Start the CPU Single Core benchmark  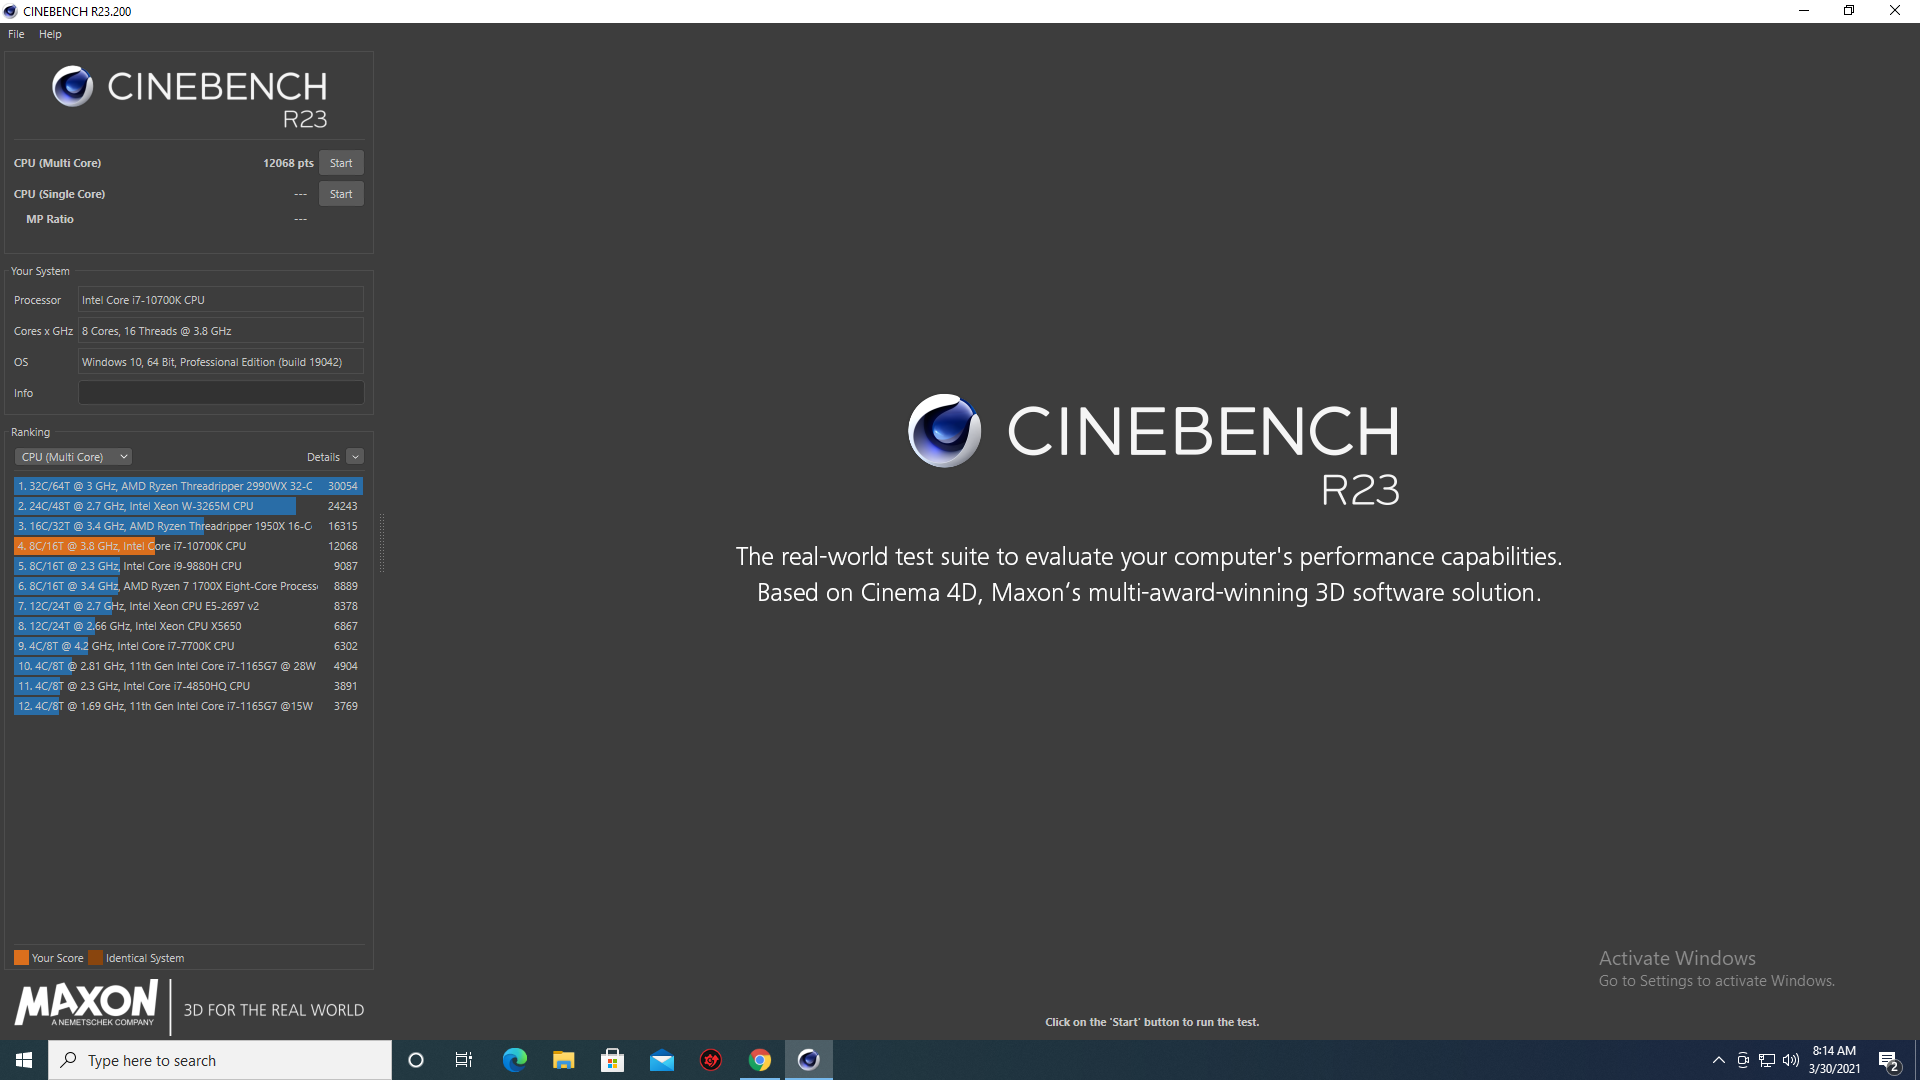tap(341, 194)
